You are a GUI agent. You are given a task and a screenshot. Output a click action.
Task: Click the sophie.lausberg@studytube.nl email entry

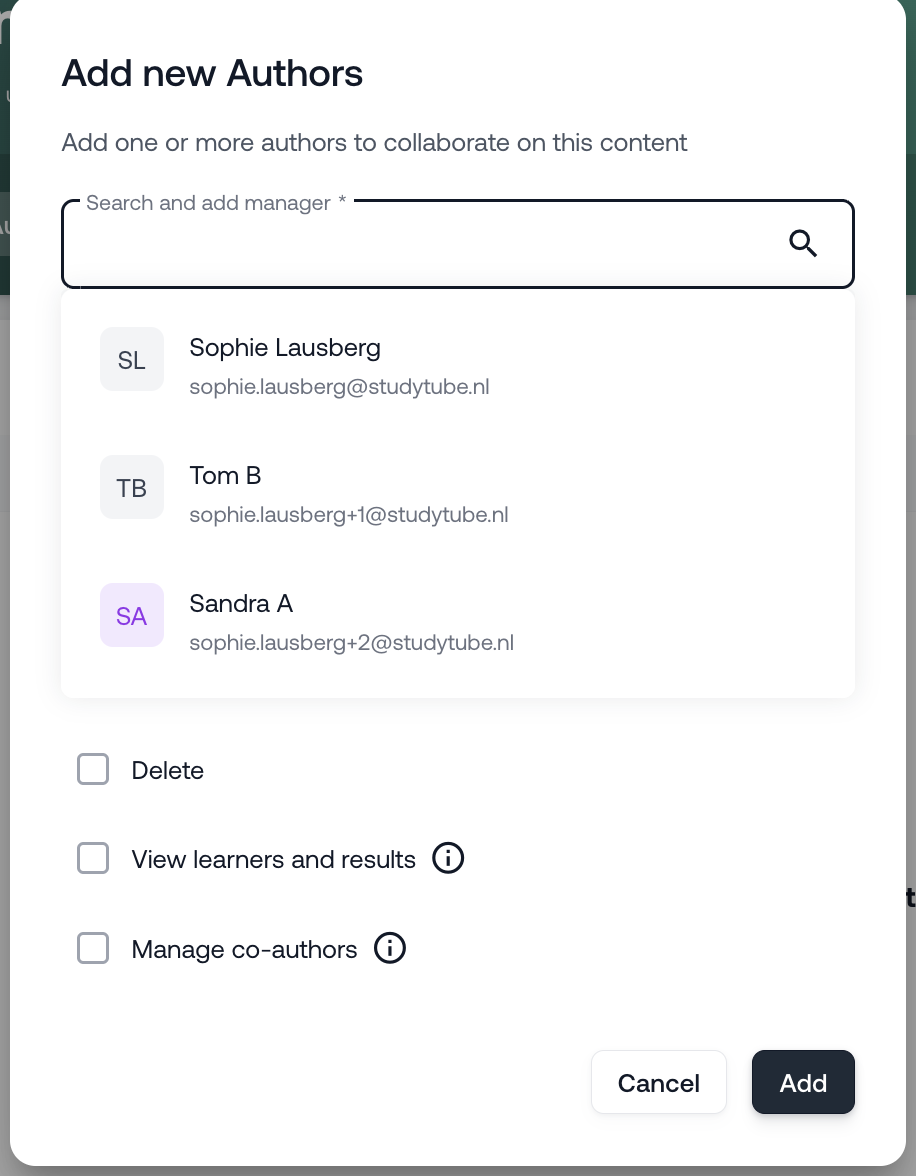point(339,387)
